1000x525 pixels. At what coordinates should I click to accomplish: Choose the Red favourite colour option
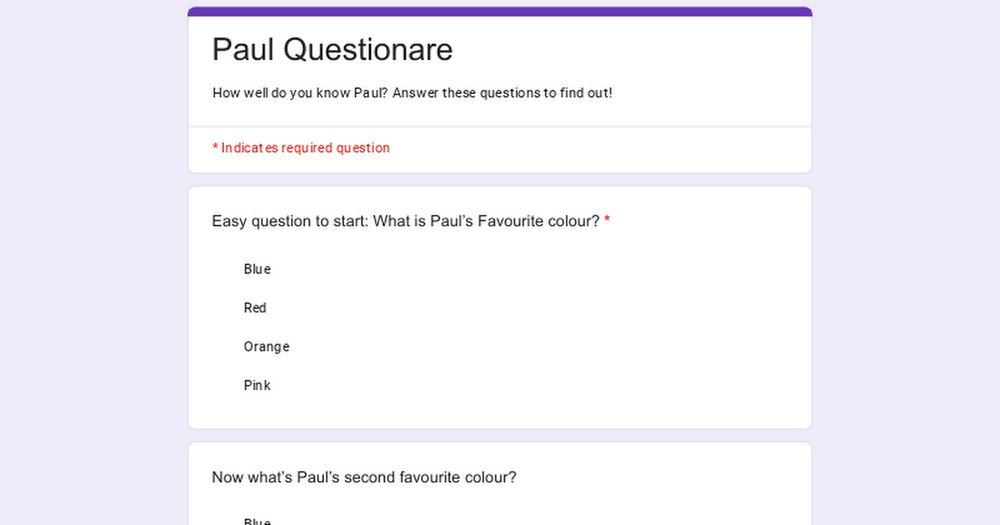pyautogui.click(x=254, y=308)
